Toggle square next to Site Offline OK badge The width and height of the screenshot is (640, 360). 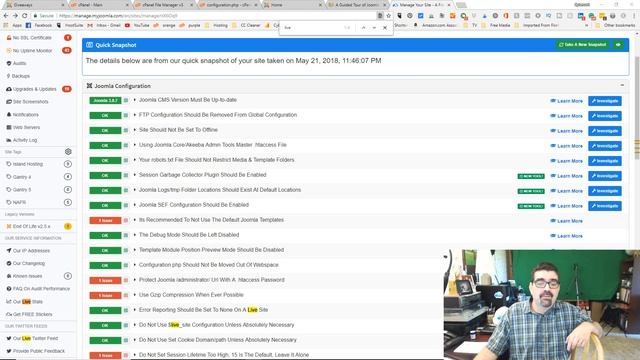pos(126,131)
